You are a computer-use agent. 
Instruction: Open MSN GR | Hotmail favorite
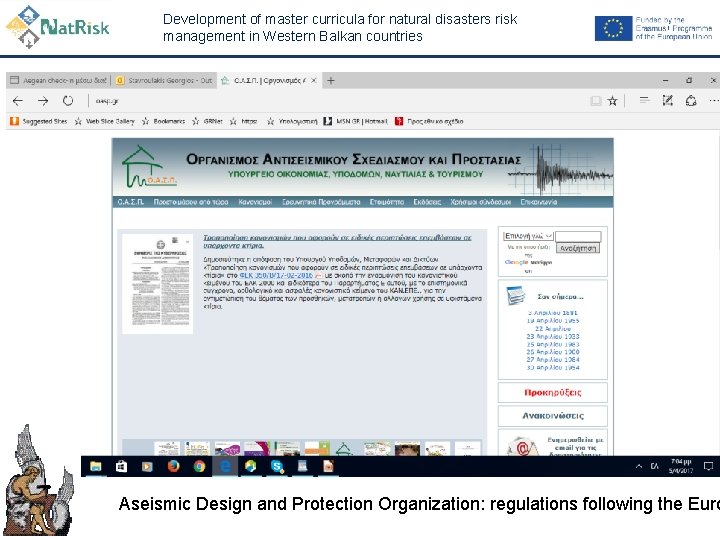click(x=355, y=121)
